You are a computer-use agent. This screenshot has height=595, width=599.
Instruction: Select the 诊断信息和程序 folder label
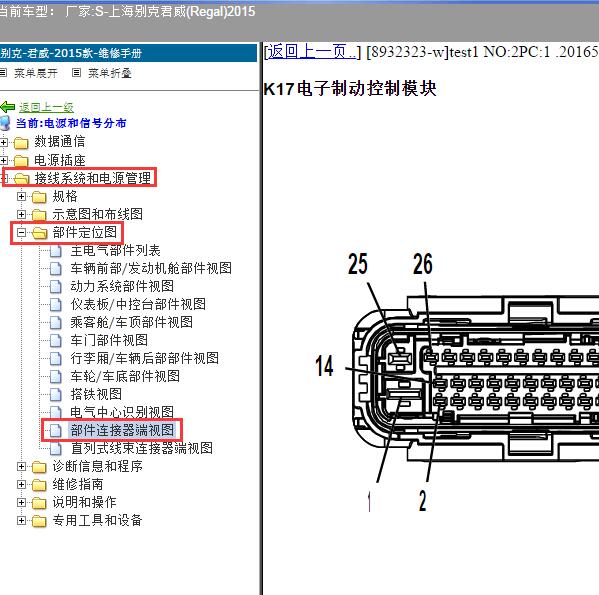[97, 466]
